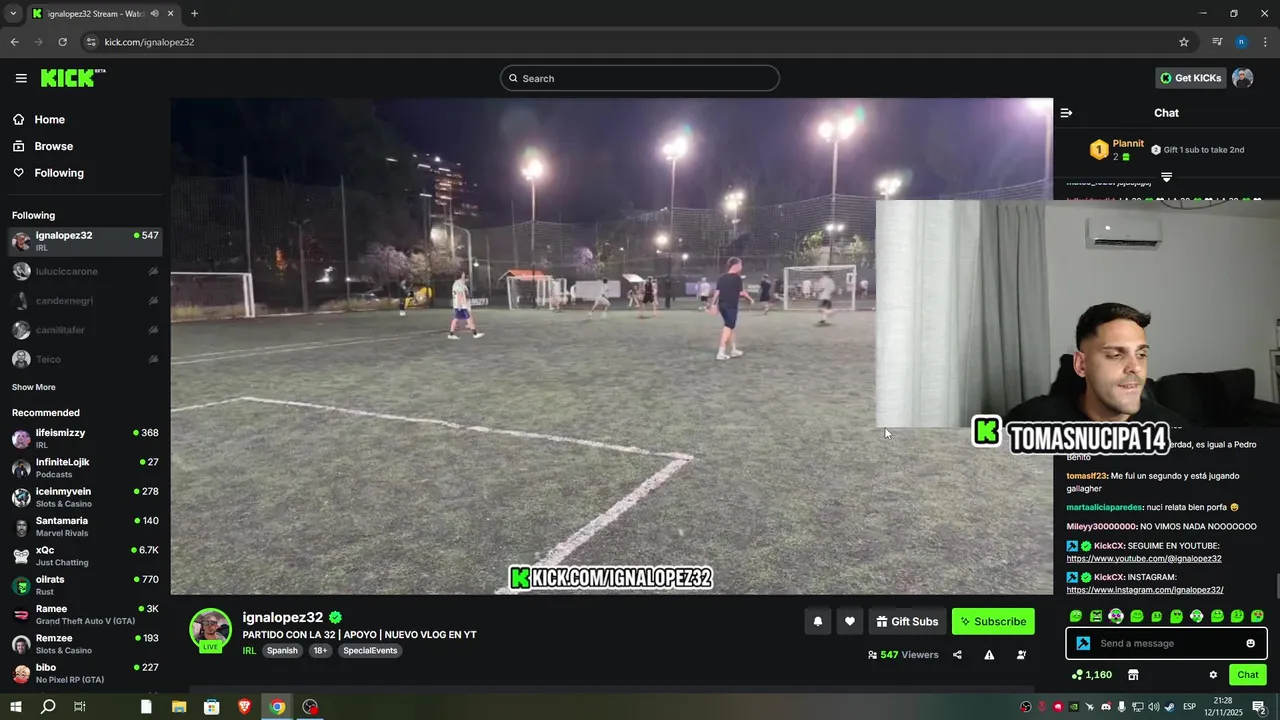Turn on notifications with the bell icon

(818, 621)
